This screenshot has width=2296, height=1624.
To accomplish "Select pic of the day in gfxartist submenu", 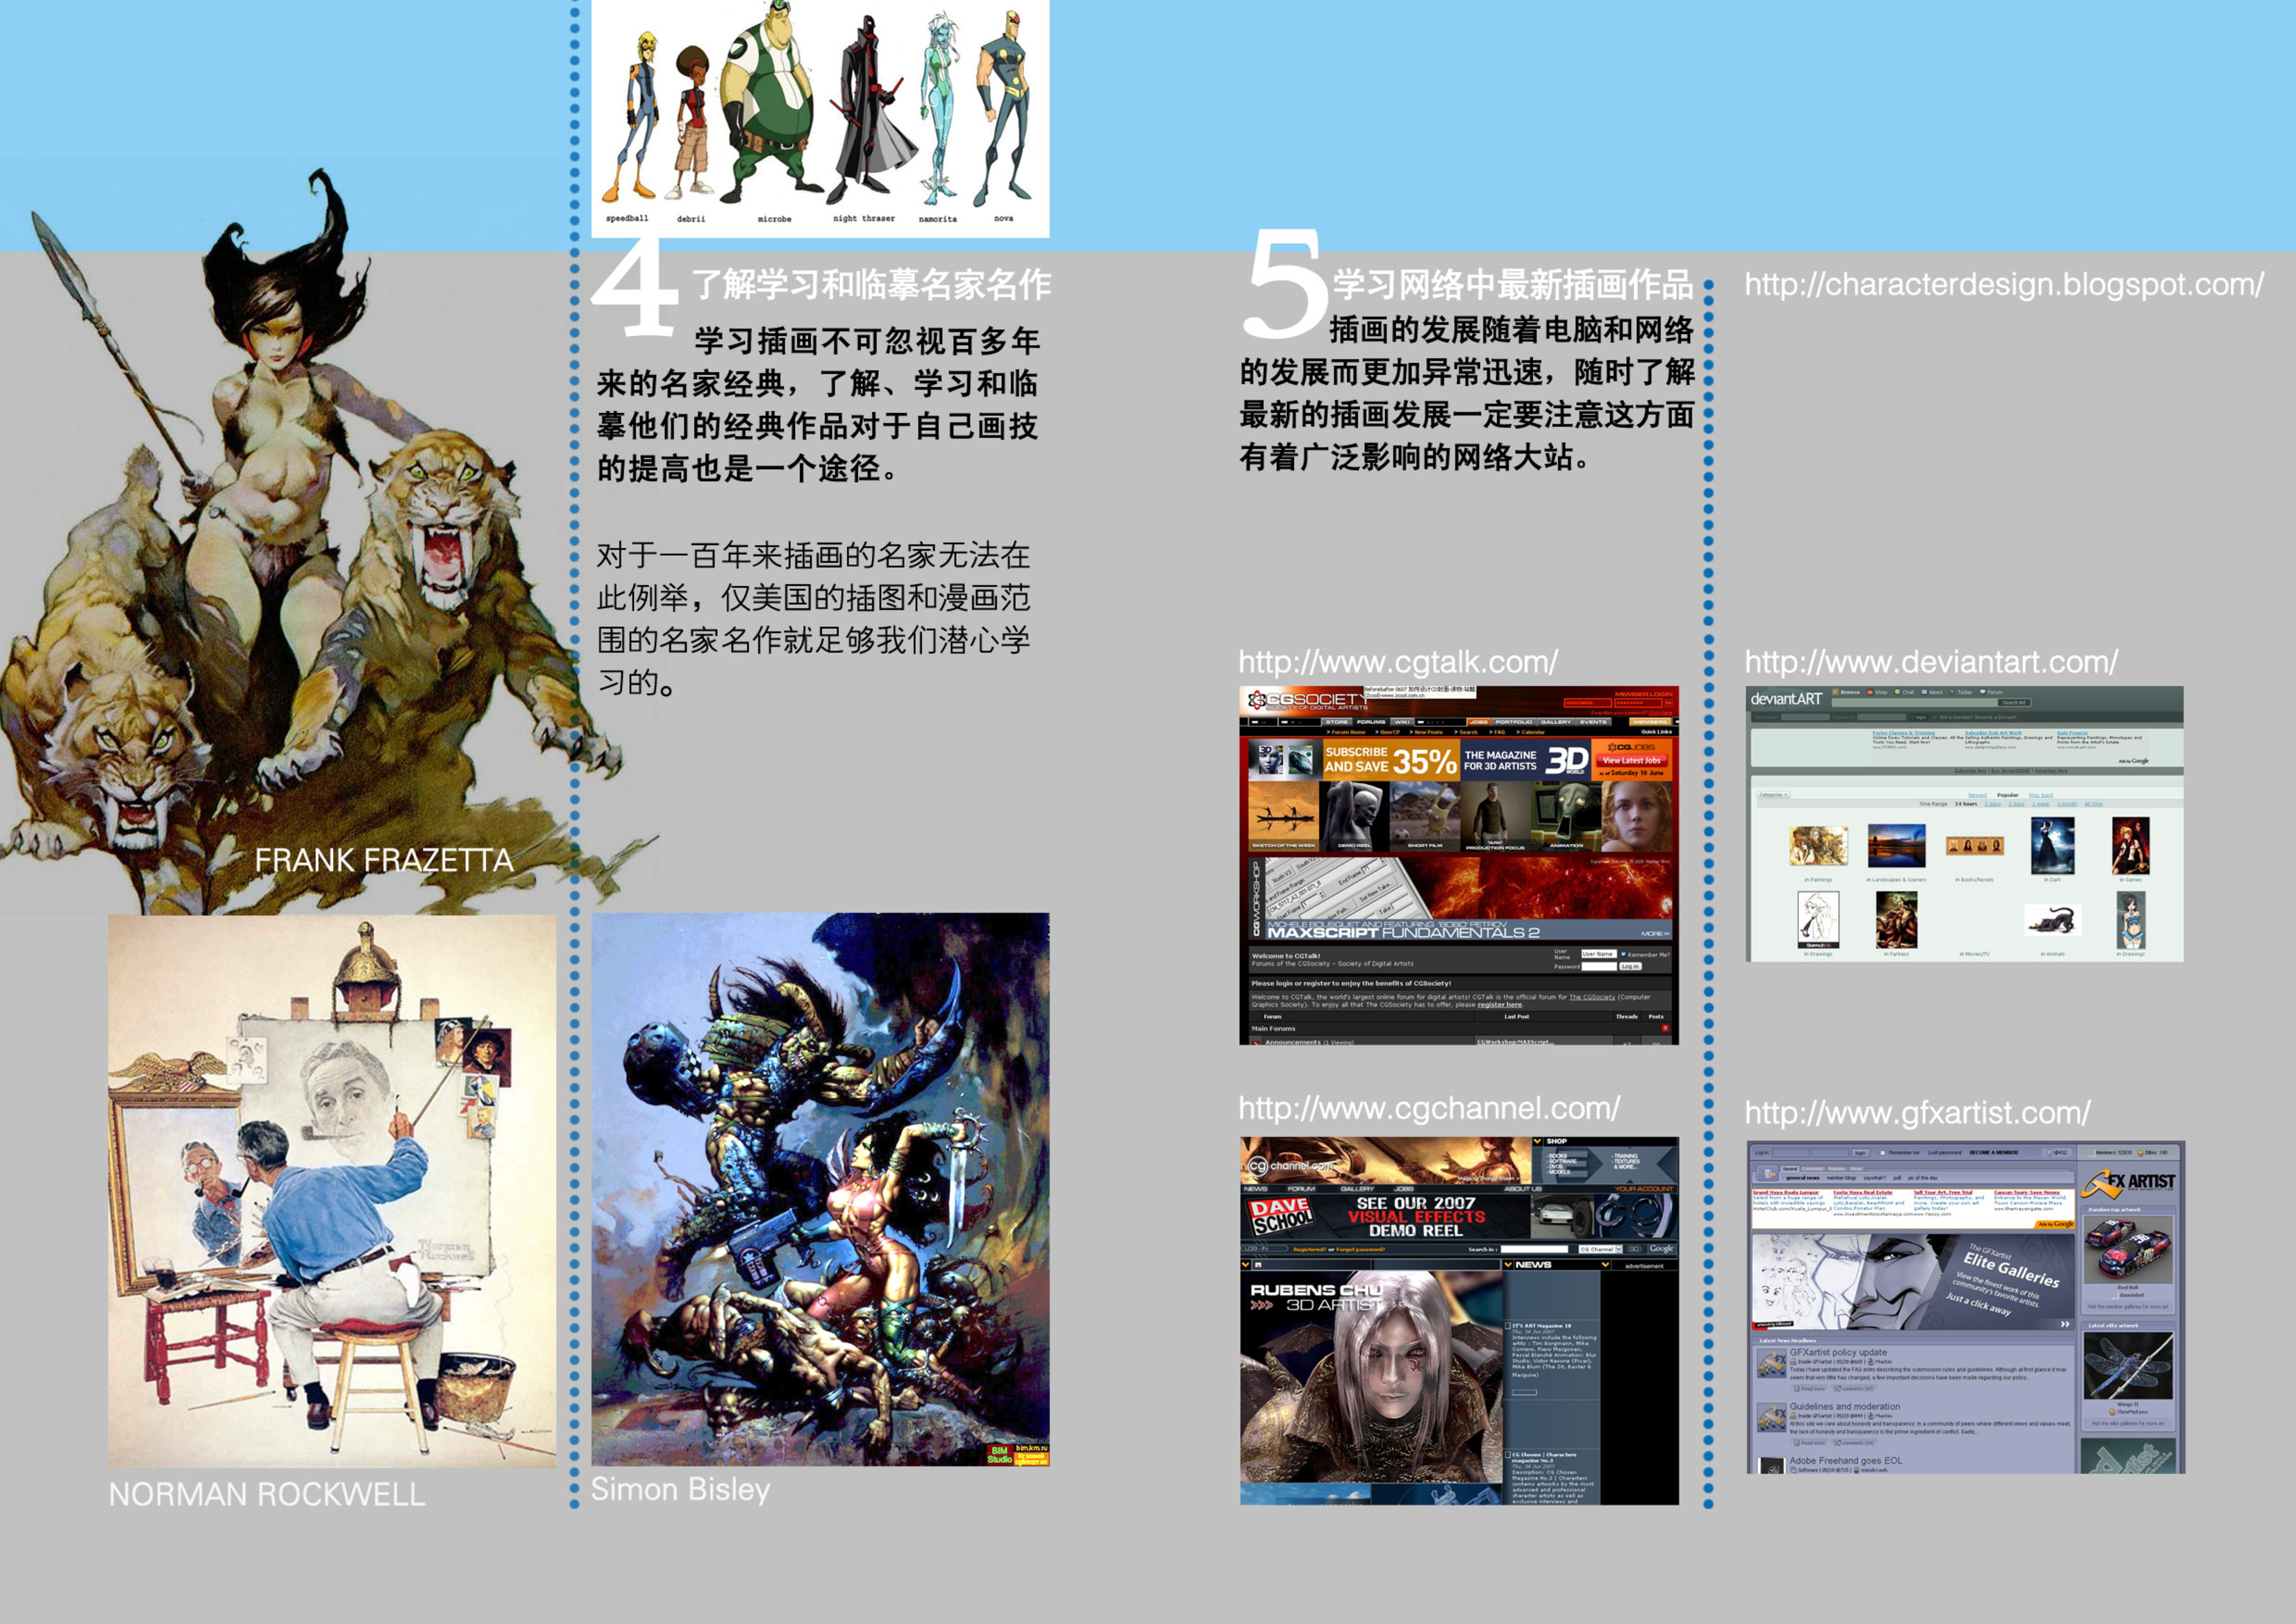I will point(1923,1178).
